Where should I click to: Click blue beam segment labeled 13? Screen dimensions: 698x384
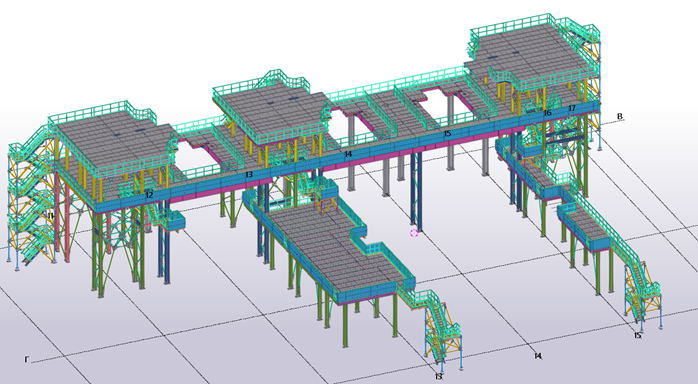coord(249,175)
